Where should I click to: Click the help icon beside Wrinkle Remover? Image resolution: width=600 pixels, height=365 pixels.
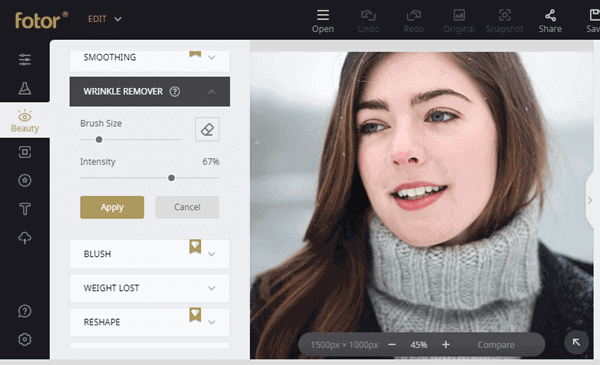point(175,91)
